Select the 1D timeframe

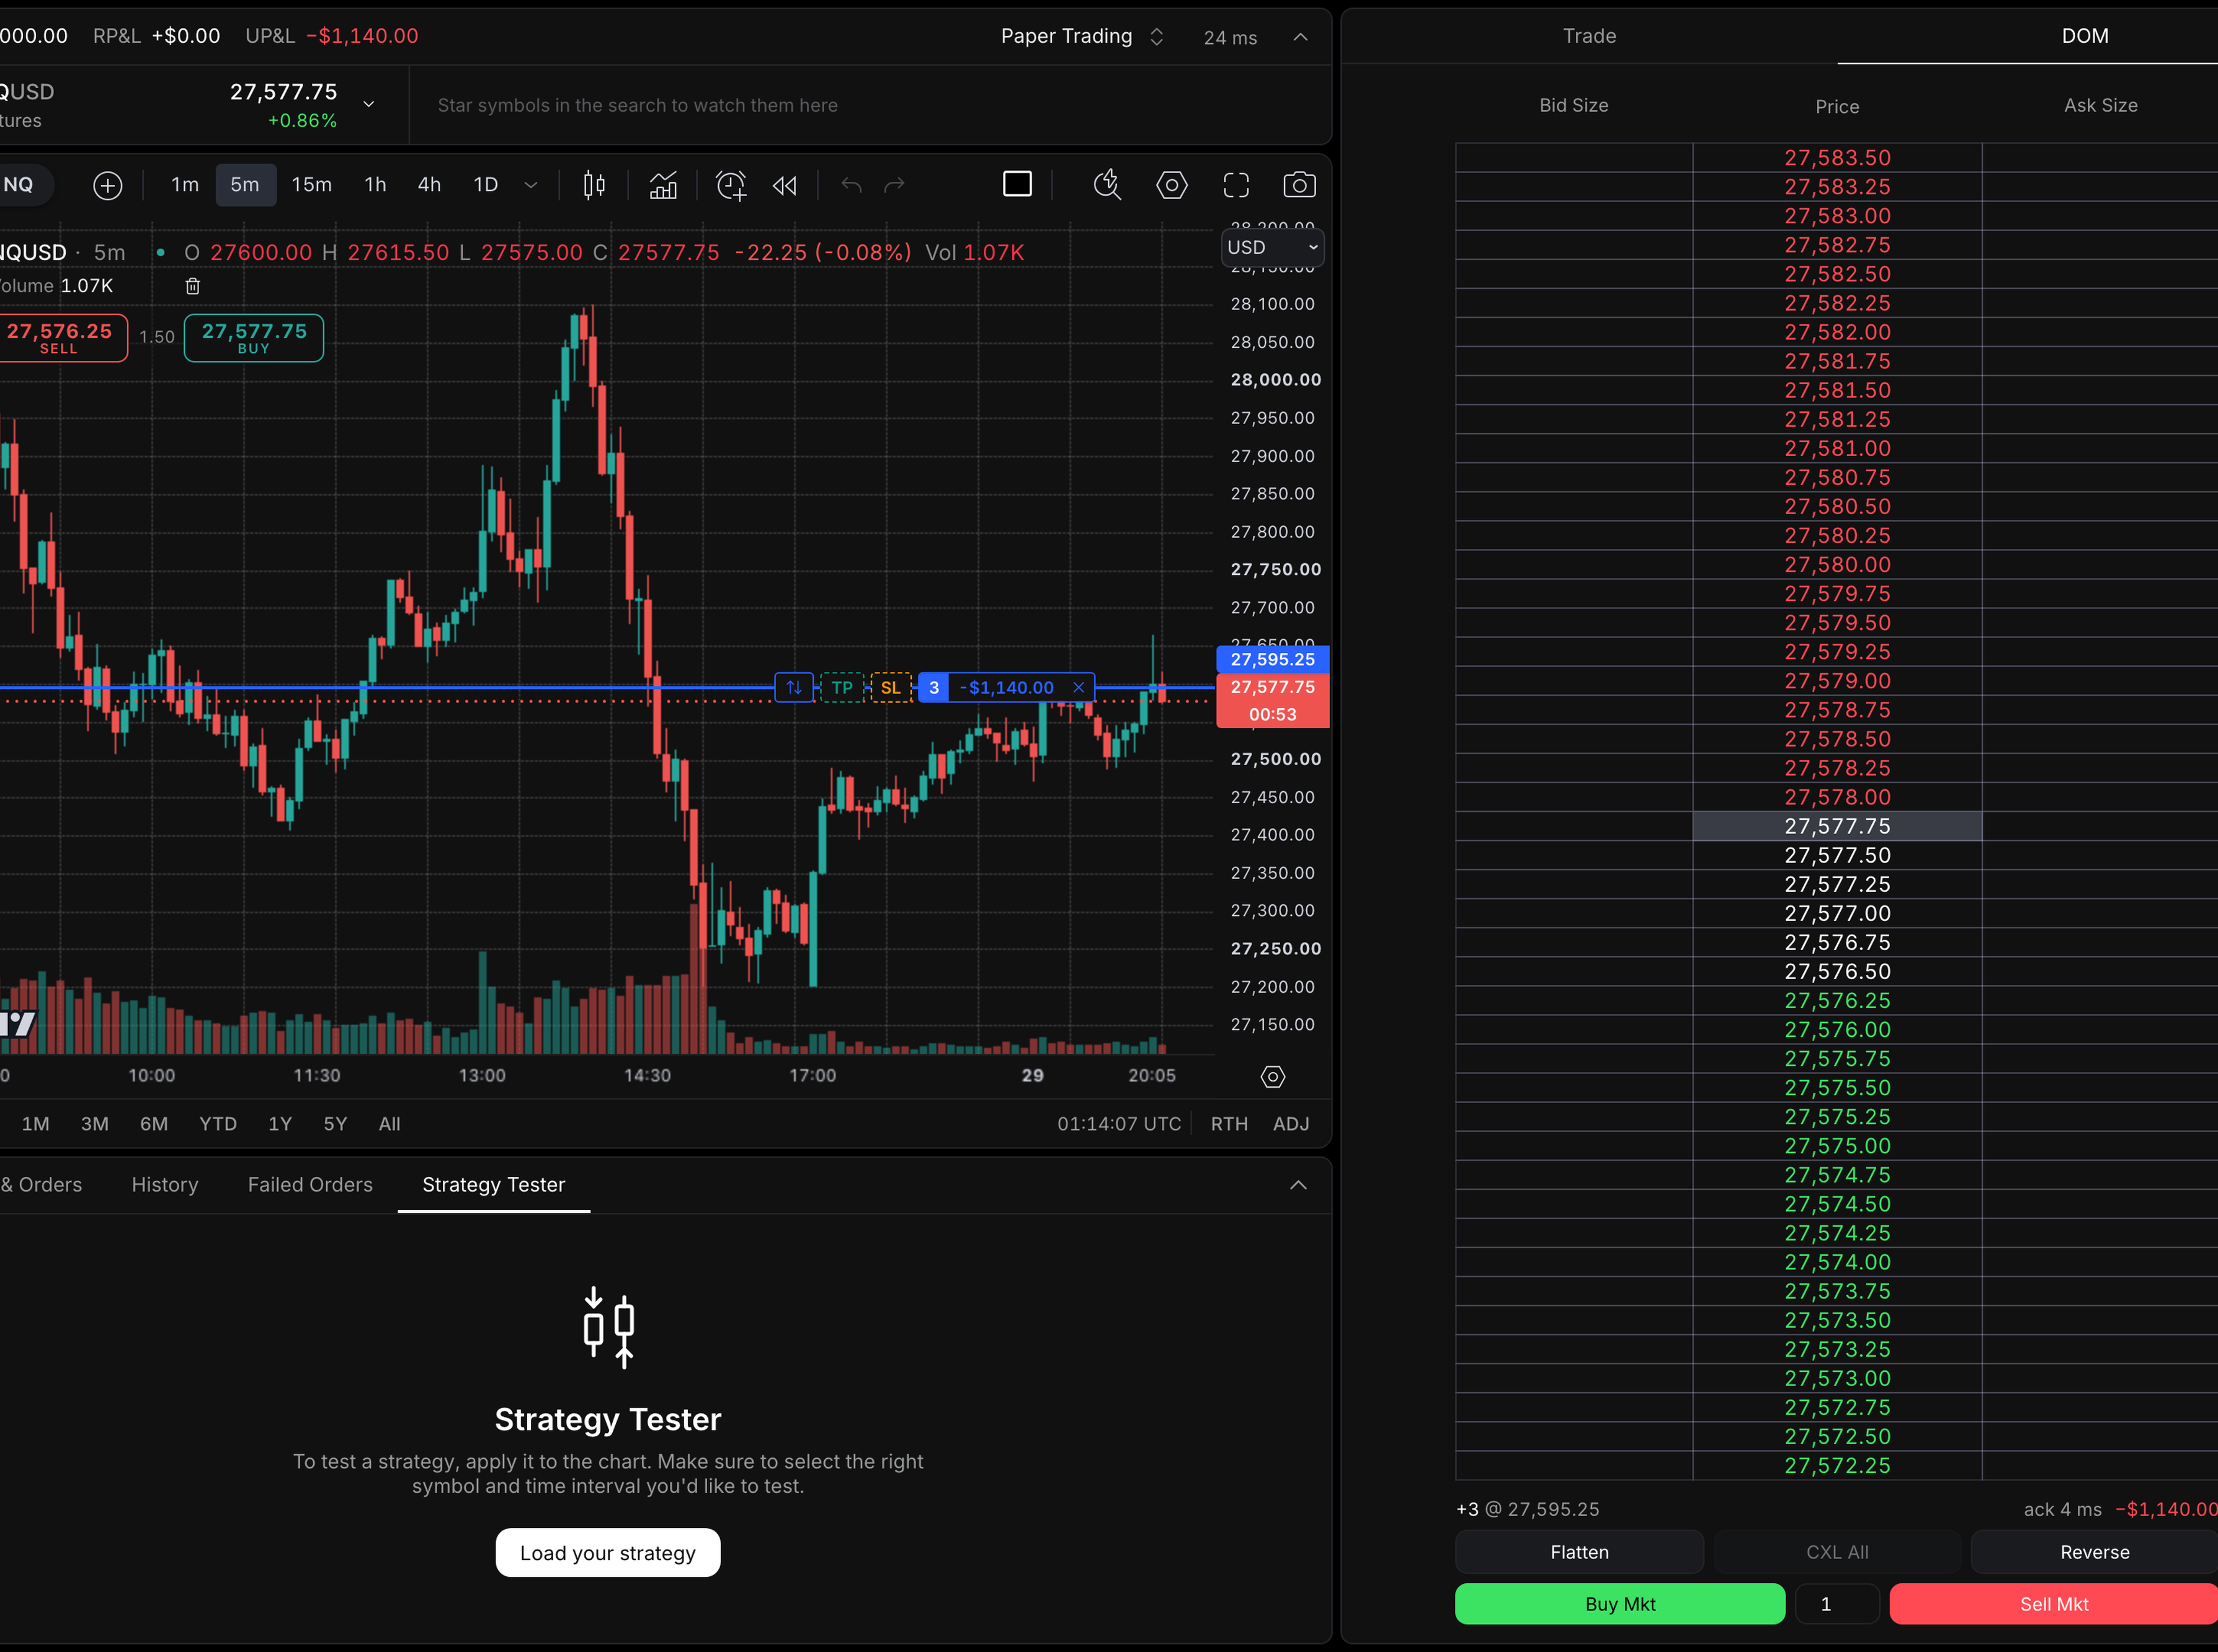coord(485,185)
